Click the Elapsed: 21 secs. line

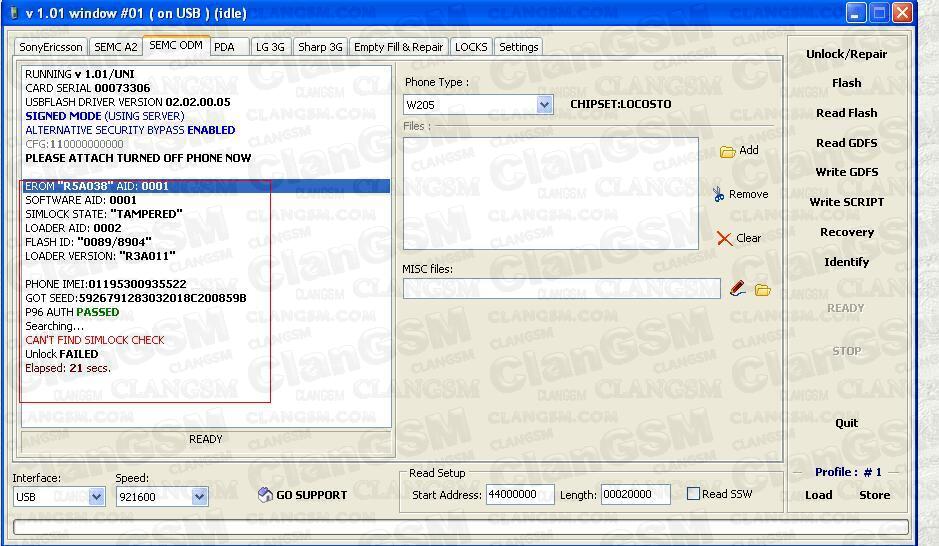tap(68, 368)
